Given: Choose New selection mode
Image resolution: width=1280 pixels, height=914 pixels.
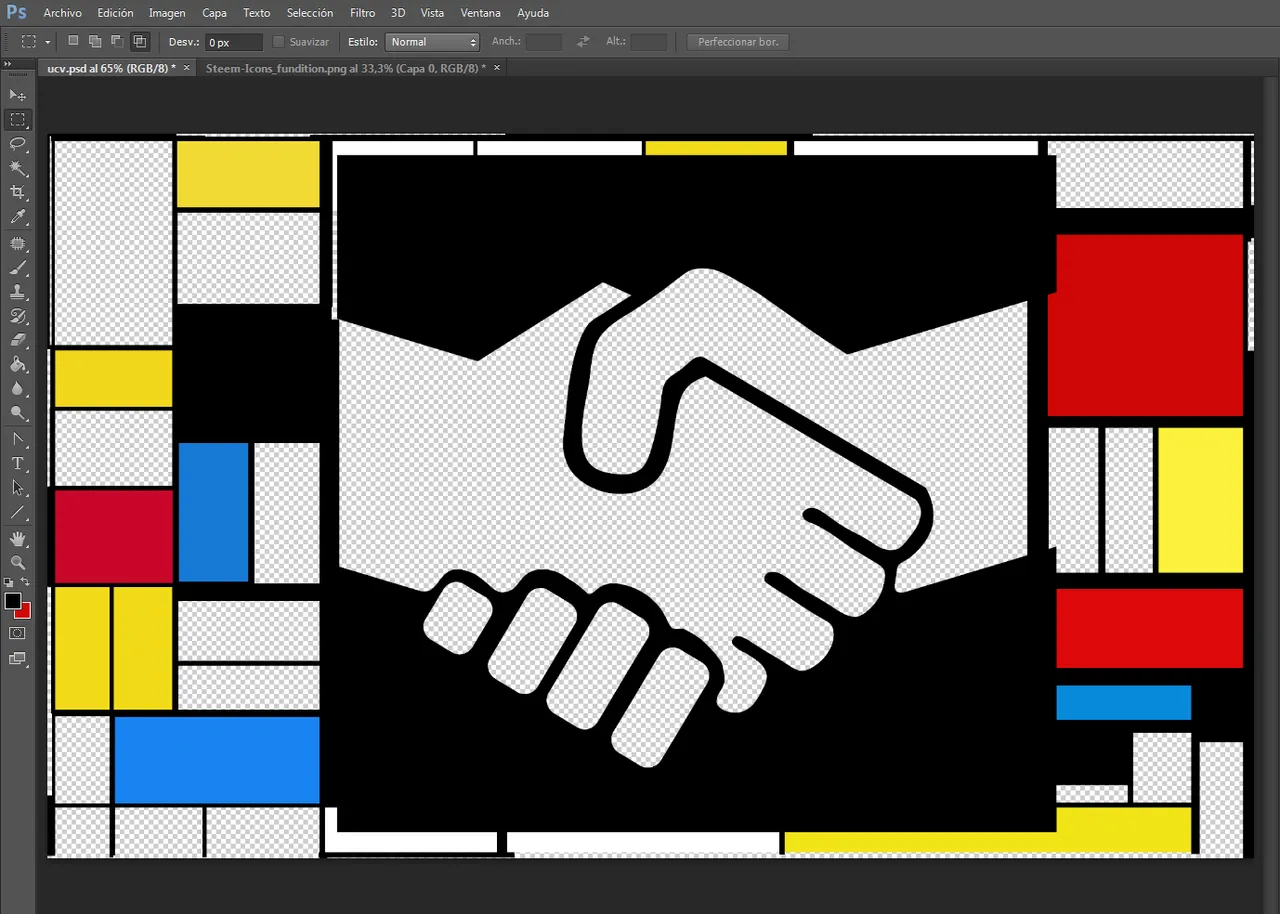Looking at the screenshot, I should pos(73,41).
